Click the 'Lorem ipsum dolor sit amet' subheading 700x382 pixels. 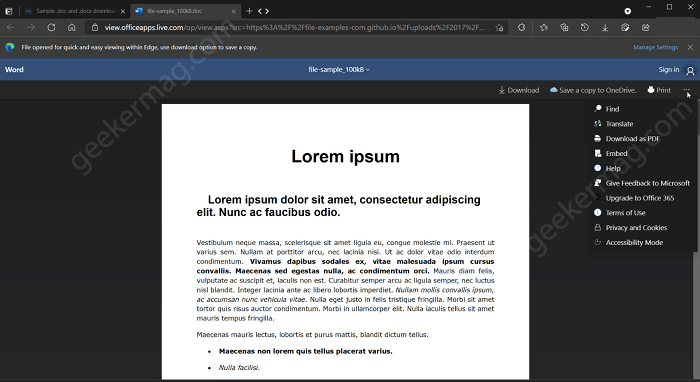click(339, 206)
